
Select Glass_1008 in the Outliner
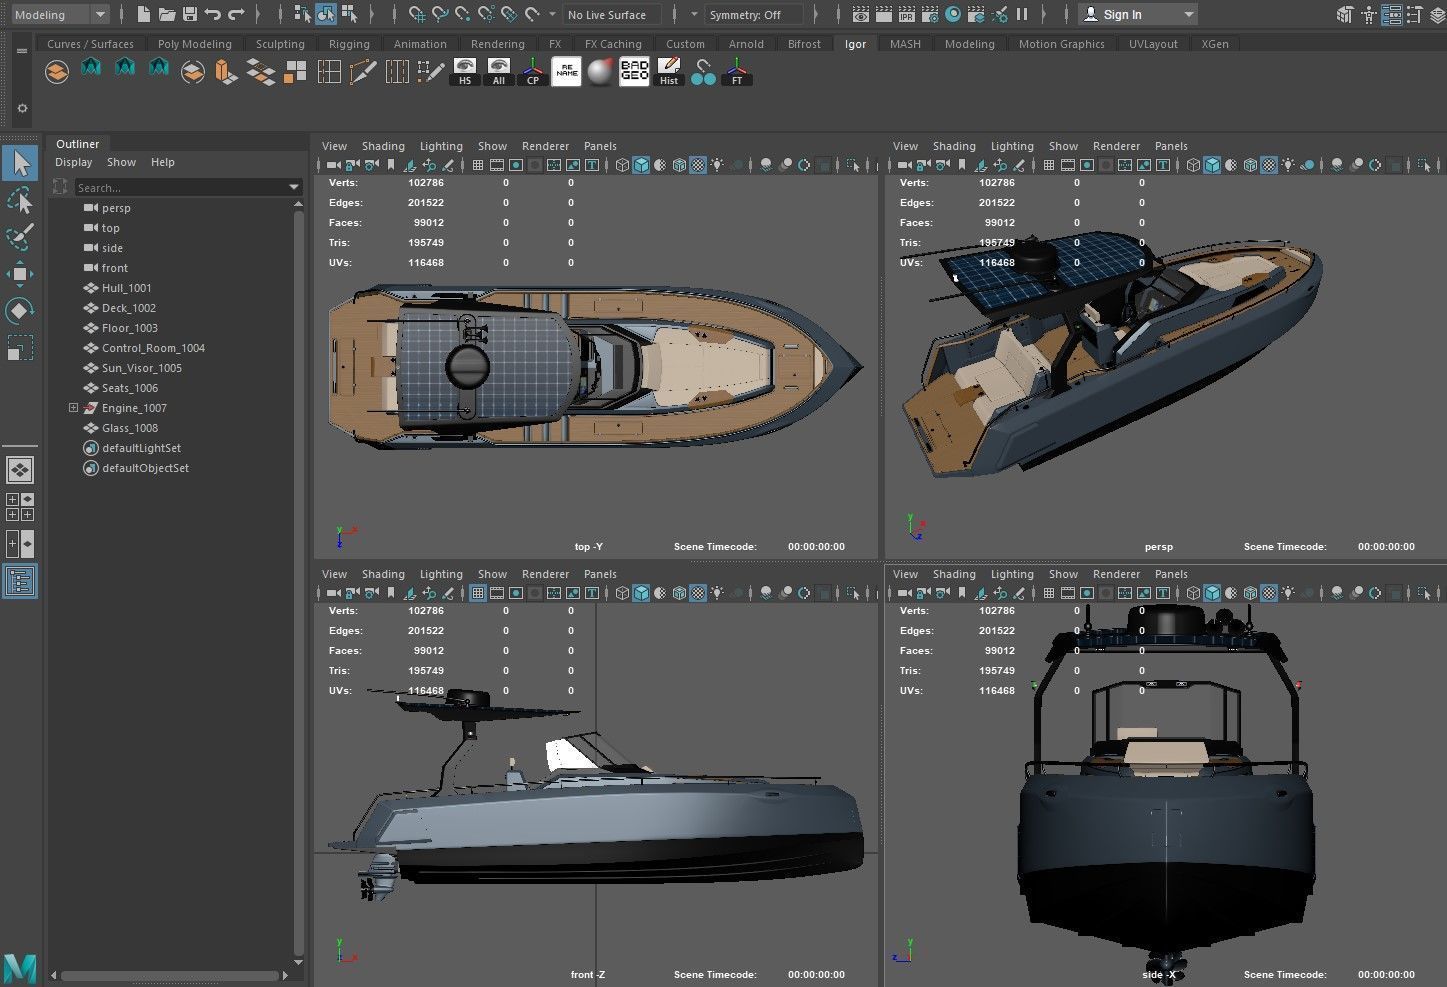[x=130, y=428]
